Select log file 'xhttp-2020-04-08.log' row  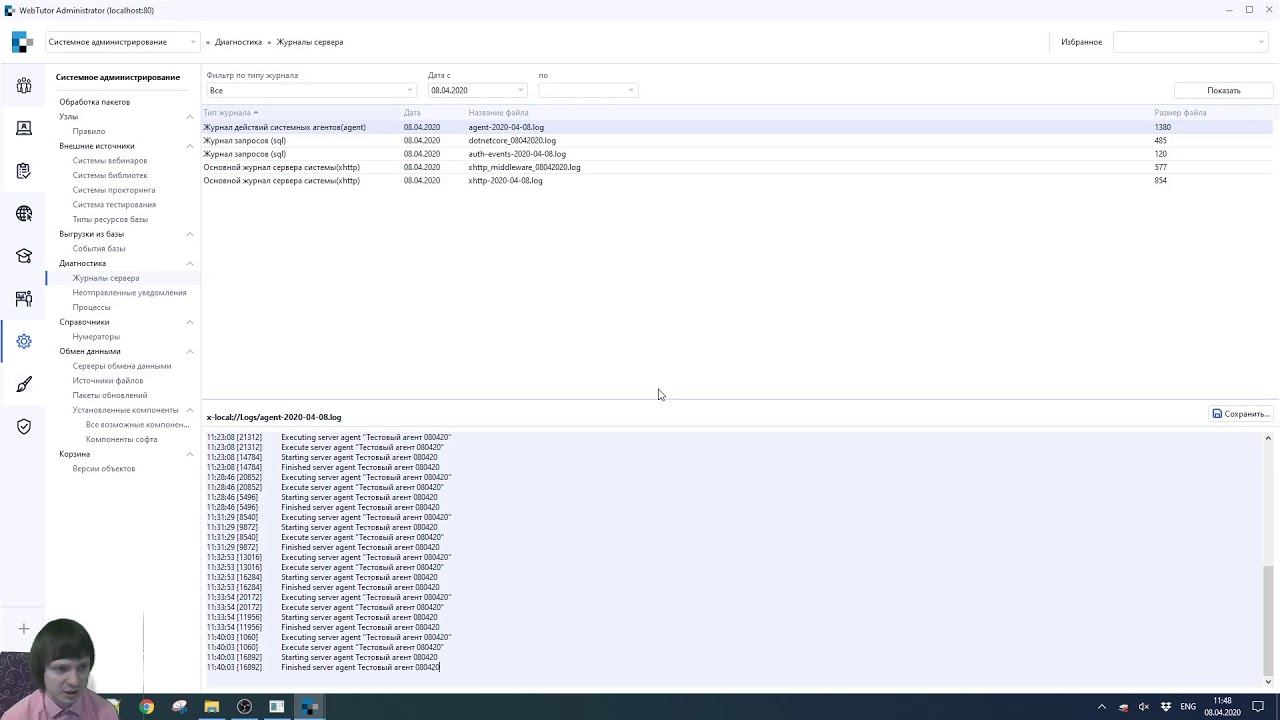737,181
